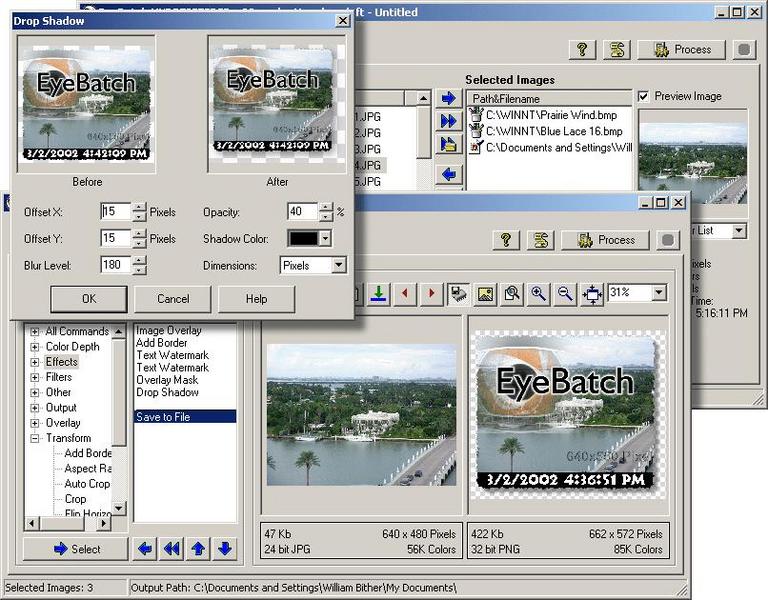
Task: Select Overlay Mask in the command list
Action: [x=167, y=380]
